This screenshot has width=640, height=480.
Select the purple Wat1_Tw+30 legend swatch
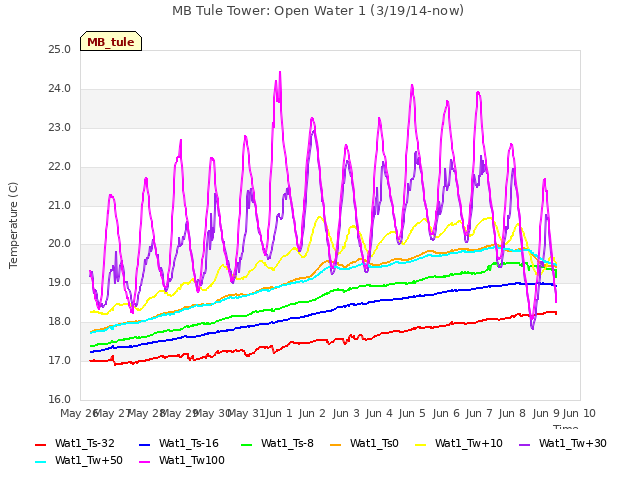[524, 444]
